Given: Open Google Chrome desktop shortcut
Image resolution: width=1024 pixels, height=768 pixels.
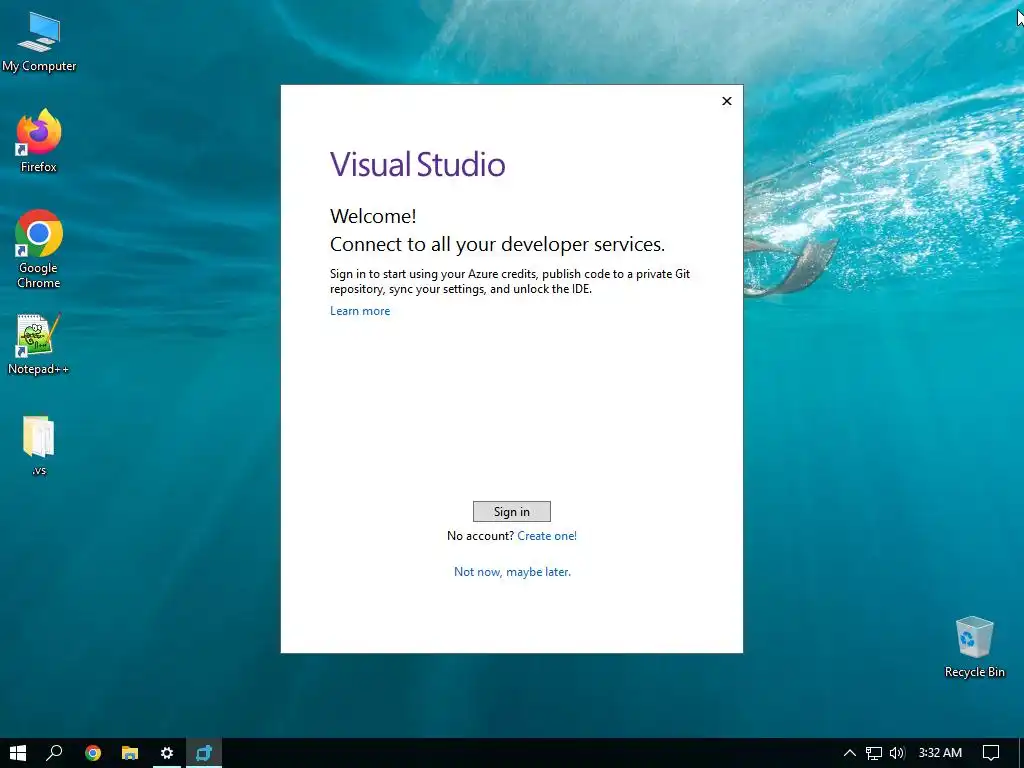Looking at the screenshot, I should pyautogui.click(x=39, y=249).
